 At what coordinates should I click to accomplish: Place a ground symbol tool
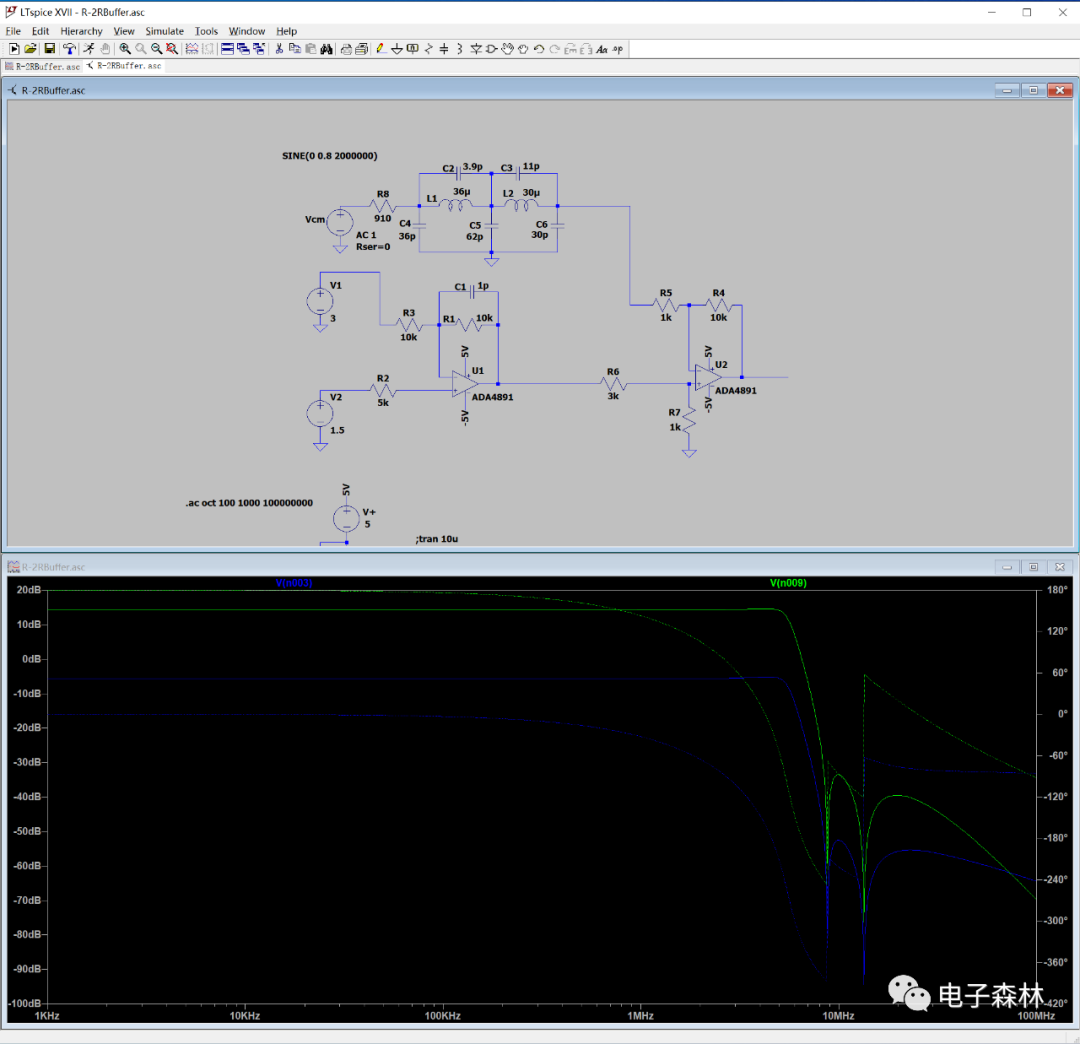click(x=397, y=49)
